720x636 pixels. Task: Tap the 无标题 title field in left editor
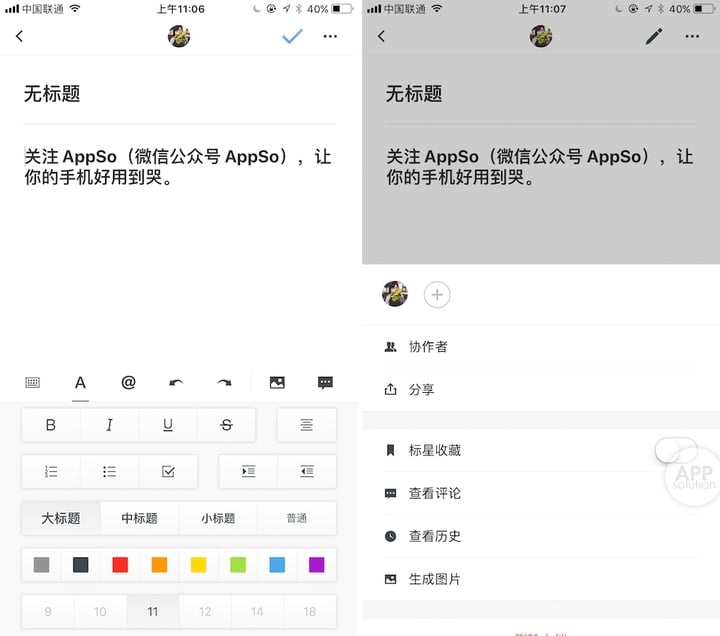[x=52, y=94]
